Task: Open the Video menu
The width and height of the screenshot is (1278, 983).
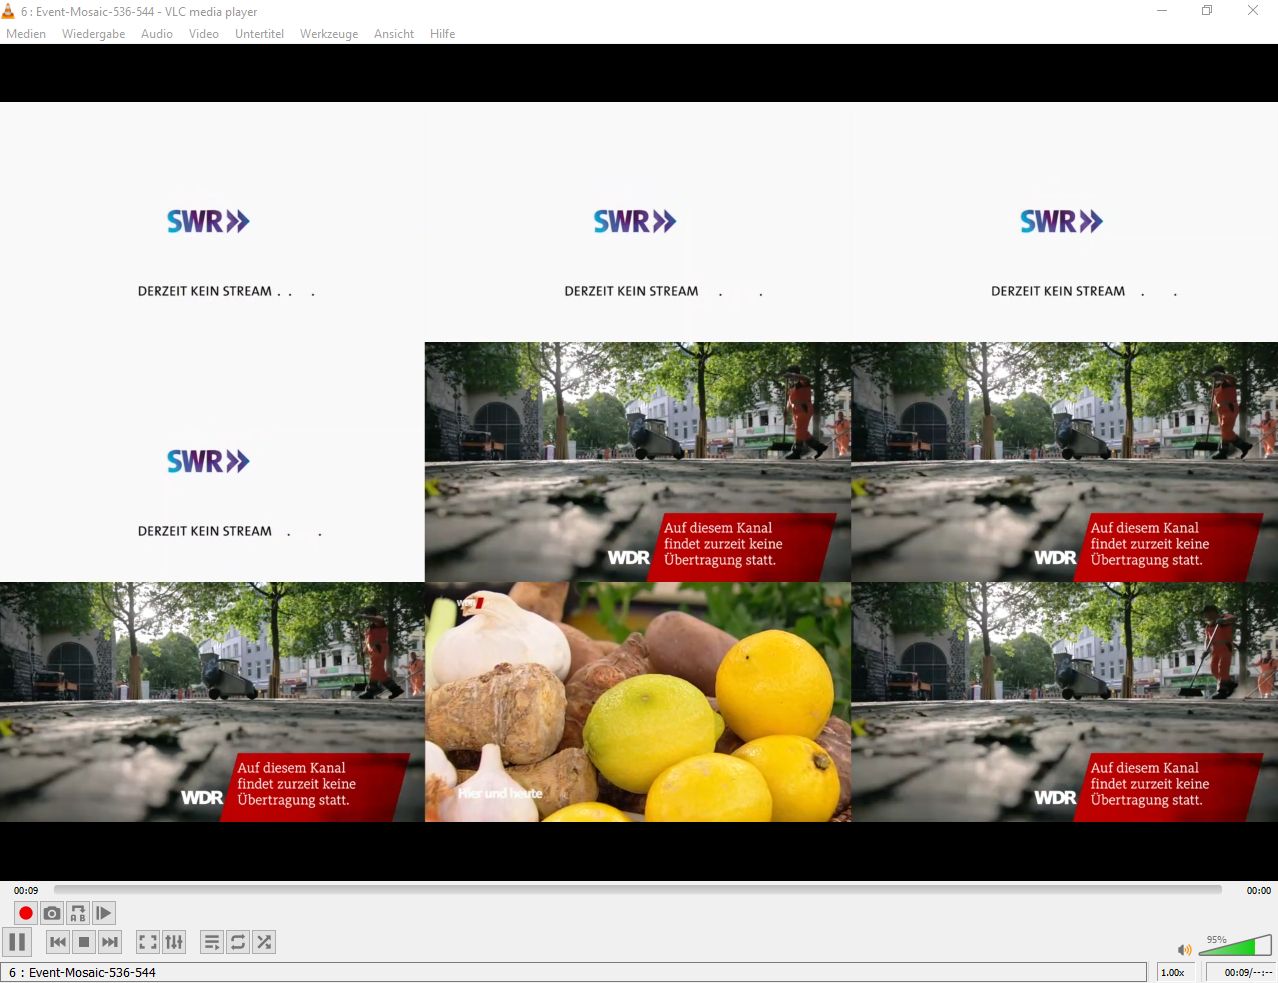Action: pos(204,34)
